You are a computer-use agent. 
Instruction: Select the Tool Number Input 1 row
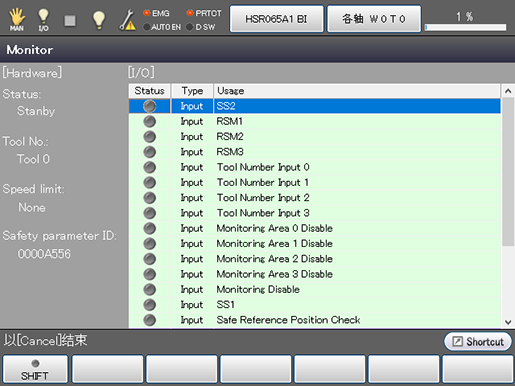(x=315, y=182)
